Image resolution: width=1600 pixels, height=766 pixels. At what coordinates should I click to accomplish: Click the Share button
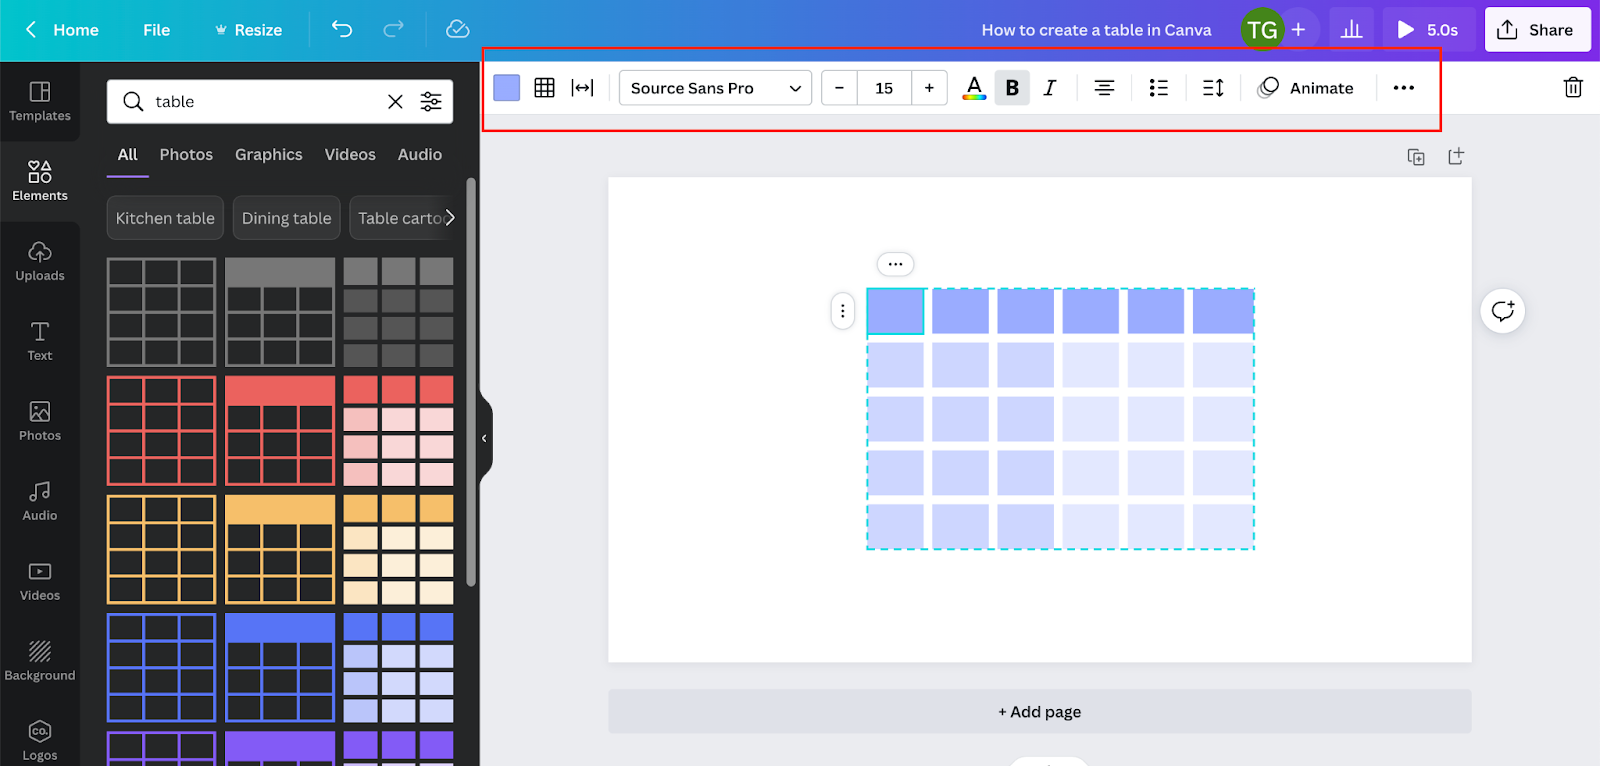(x=1537, y=30)
